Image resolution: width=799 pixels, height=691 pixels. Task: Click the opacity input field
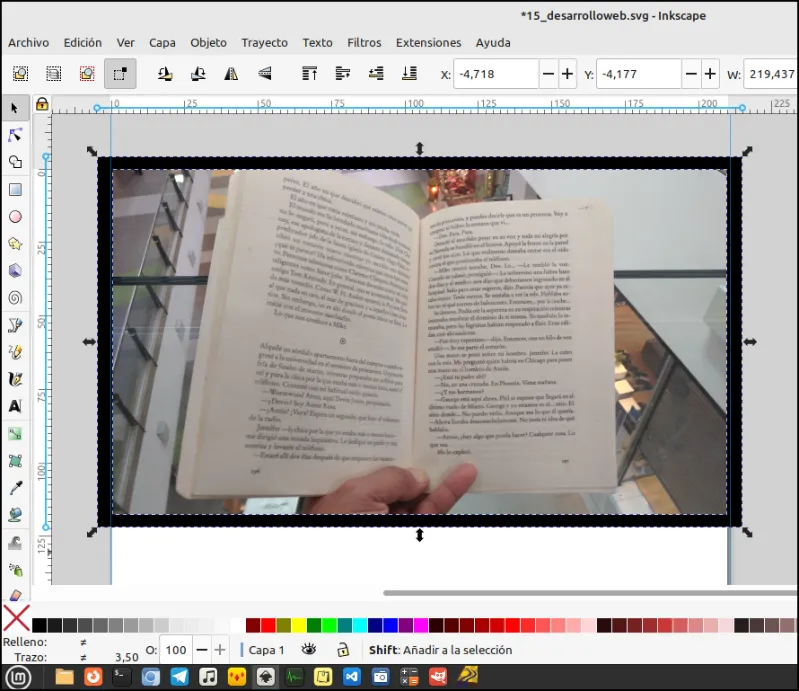click(x=176, y=650)
